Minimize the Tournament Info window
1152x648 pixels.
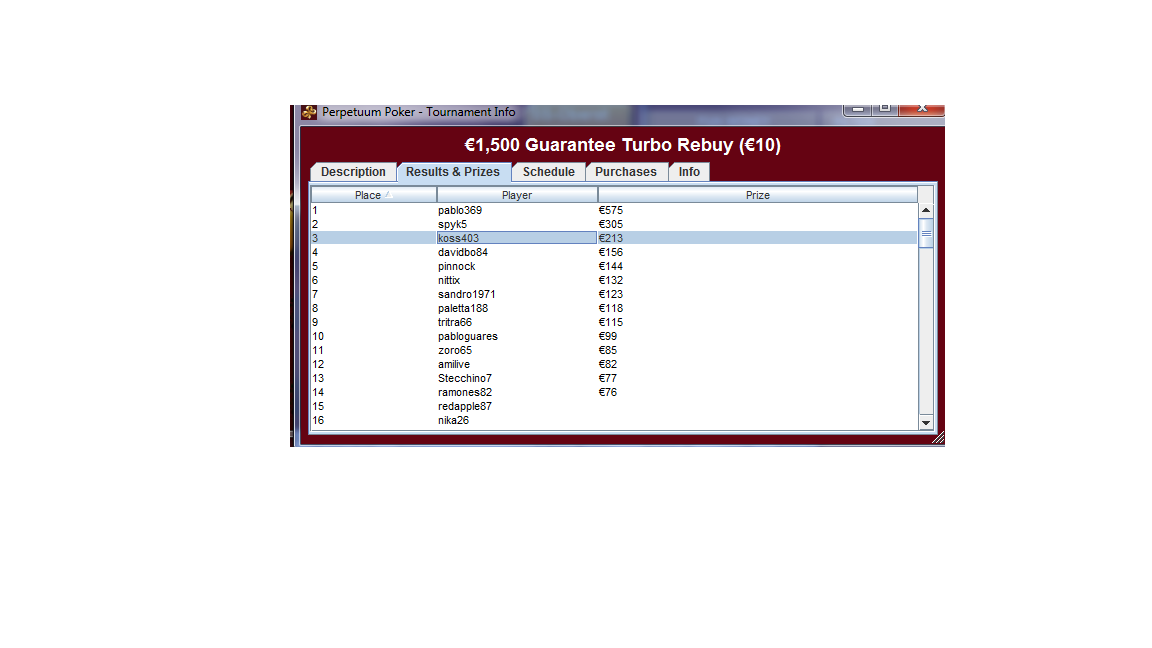858,109
